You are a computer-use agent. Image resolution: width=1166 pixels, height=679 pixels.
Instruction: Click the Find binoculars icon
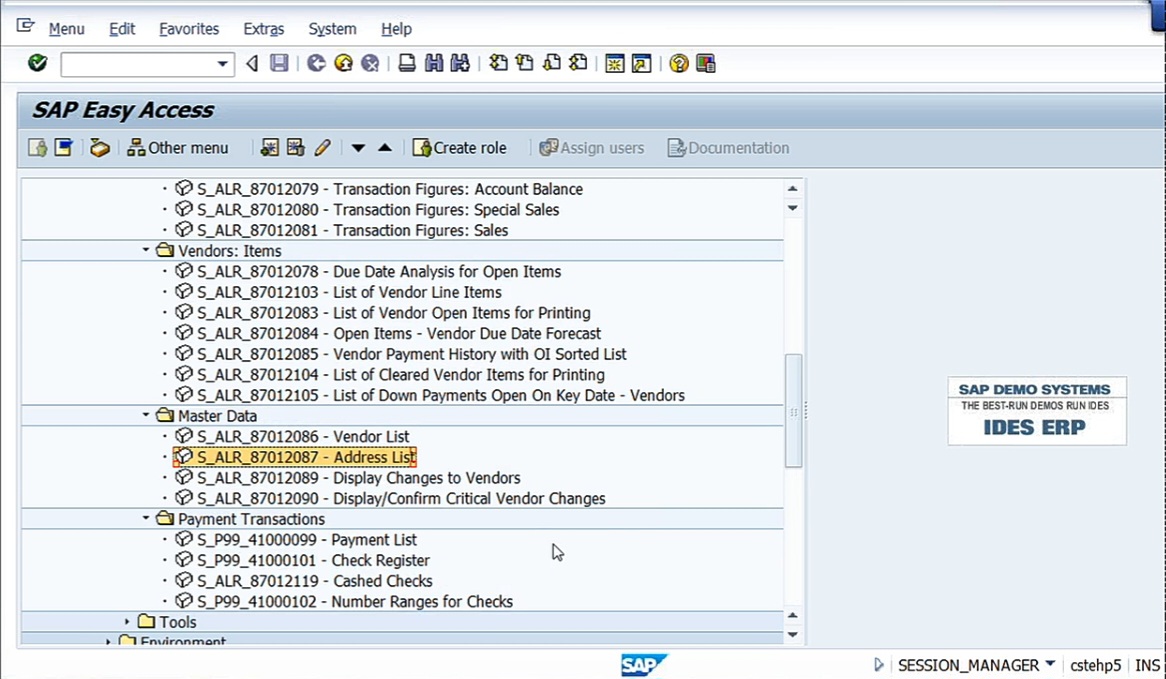[434, 63]
